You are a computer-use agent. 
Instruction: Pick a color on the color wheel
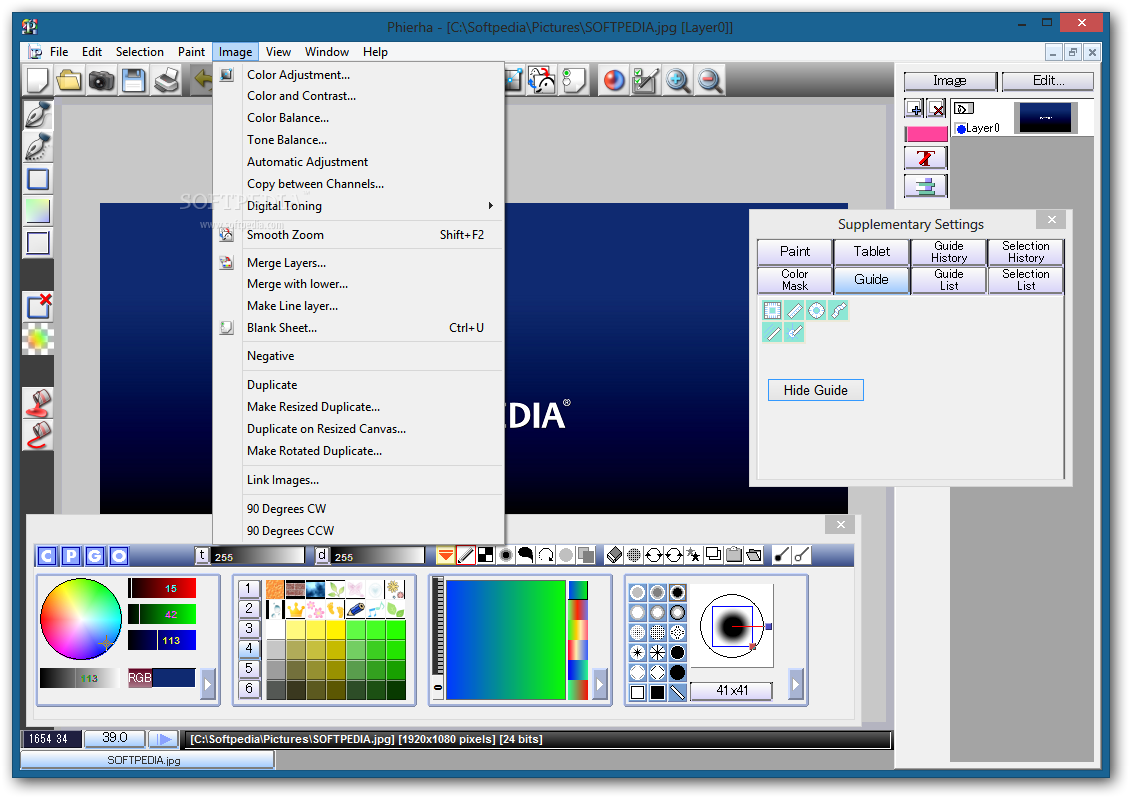click(81, 619)
